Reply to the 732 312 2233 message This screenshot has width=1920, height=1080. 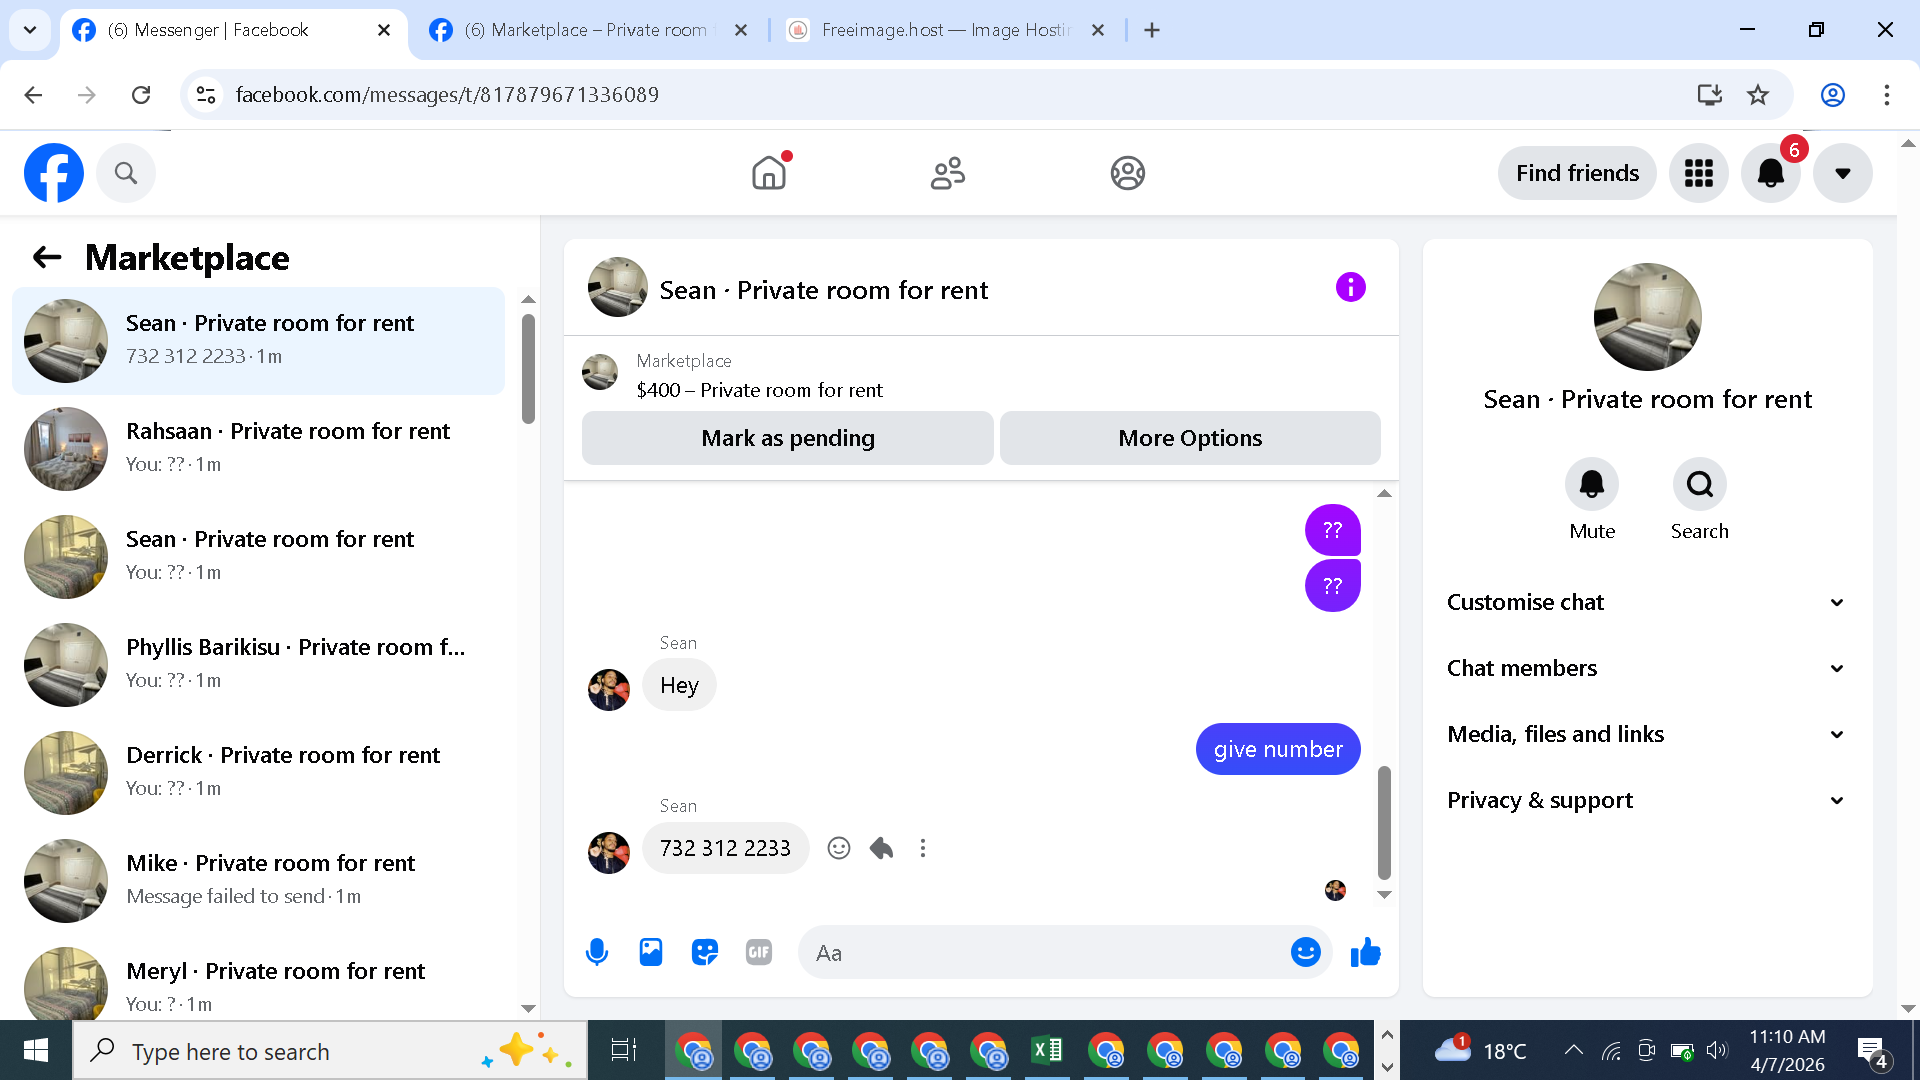(x=881, y=848)
